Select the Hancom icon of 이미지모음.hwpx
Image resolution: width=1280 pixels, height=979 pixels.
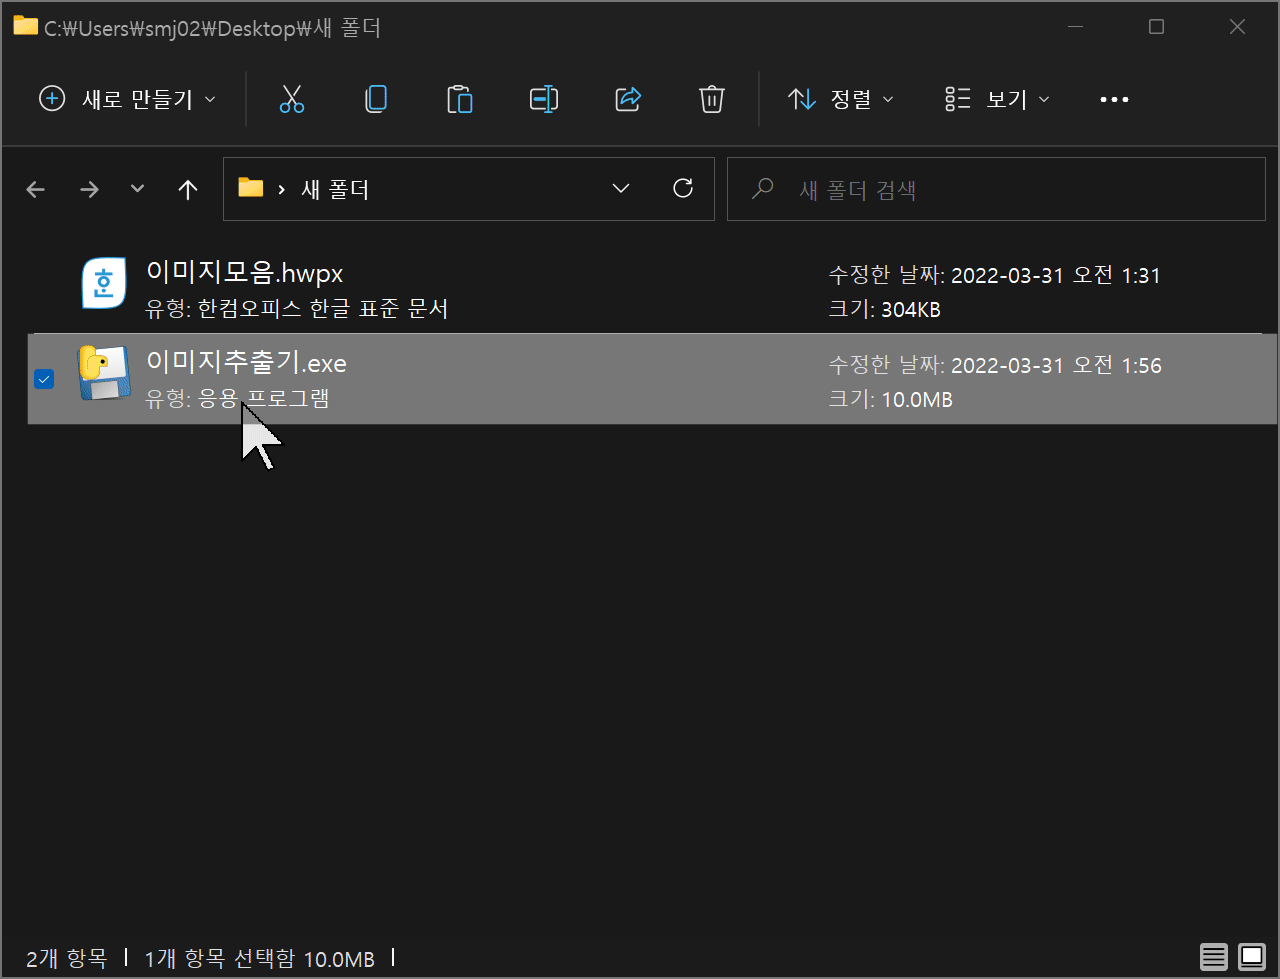[x=103, y=283]
